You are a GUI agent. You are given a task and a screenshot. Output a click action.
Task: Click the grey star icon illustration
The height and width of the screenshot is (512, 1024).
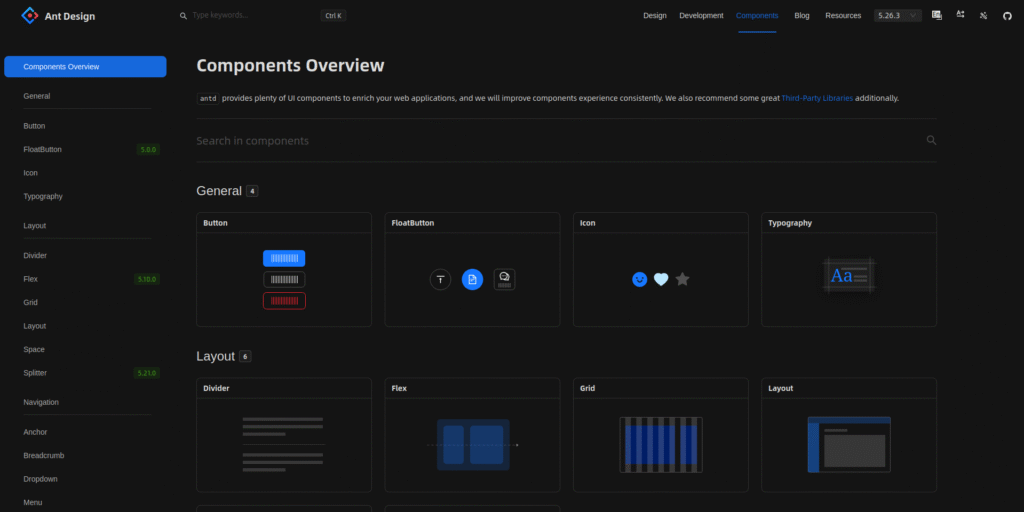point(682,280)
